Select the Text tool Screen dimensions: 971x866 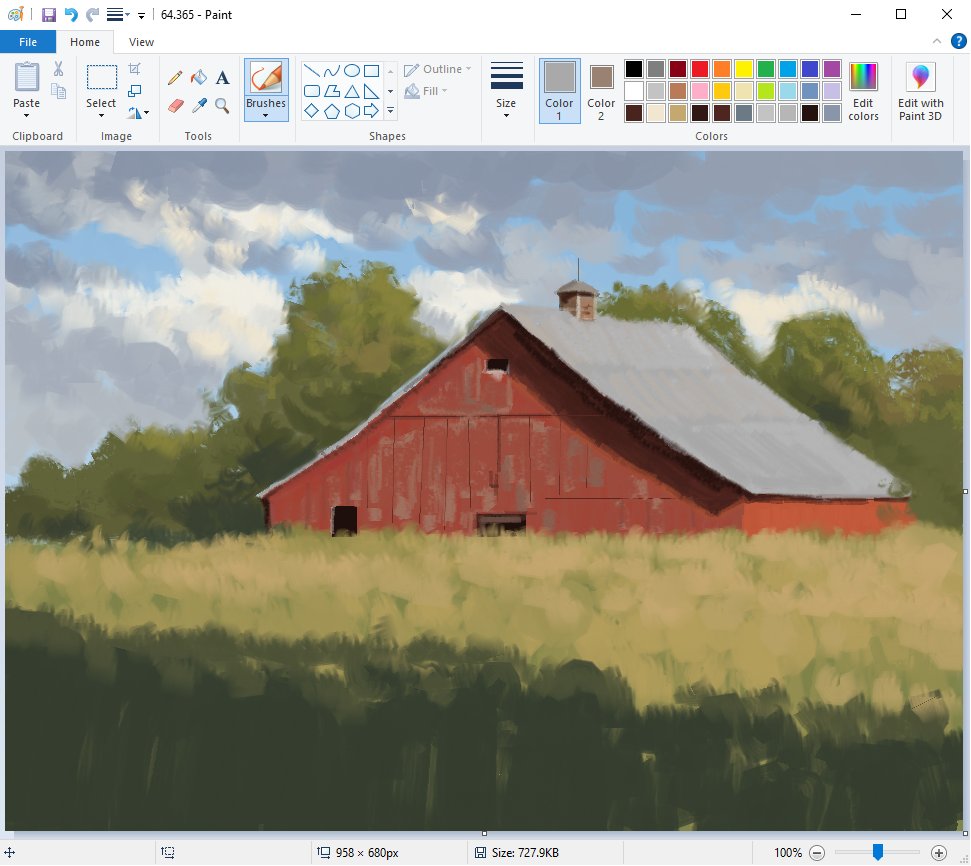click(x=222, y=77)
